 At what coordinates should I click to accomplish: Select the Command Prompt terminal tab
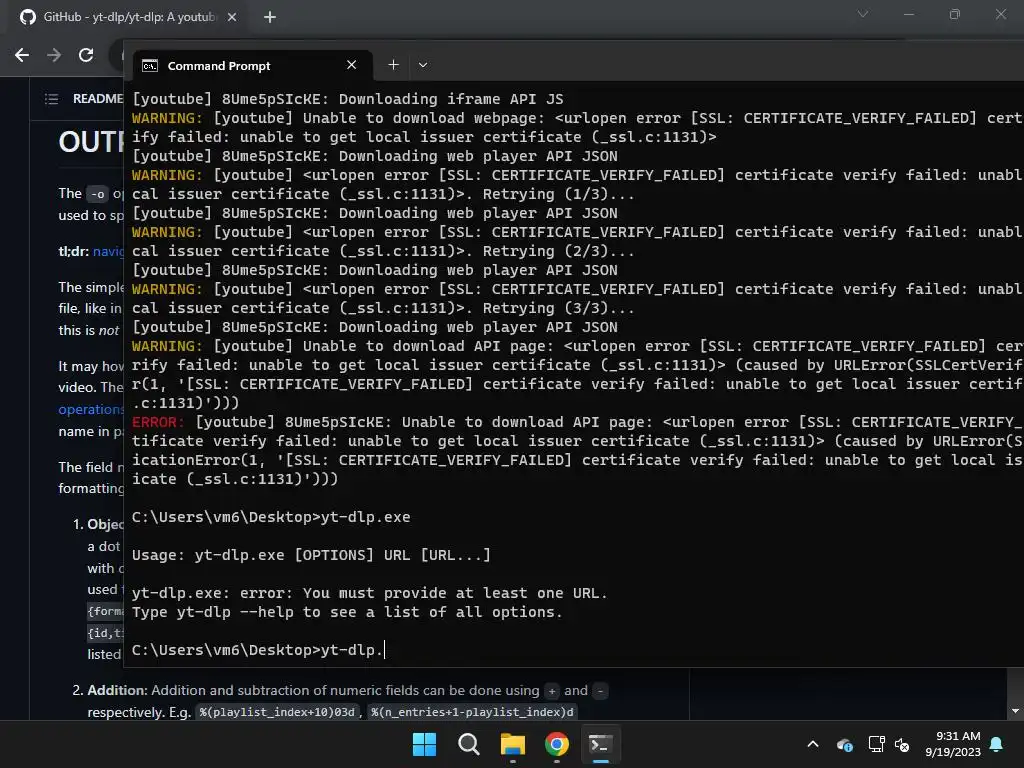pyautogui.click(x=253, y=65)
